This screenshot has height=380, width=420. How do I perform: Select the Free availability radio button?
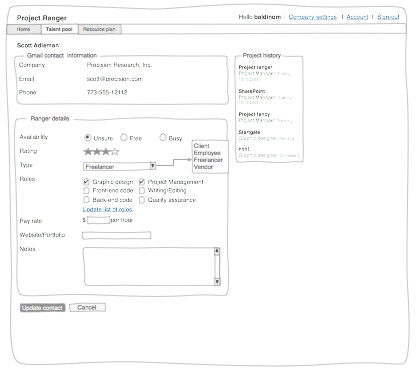point(124,137)
